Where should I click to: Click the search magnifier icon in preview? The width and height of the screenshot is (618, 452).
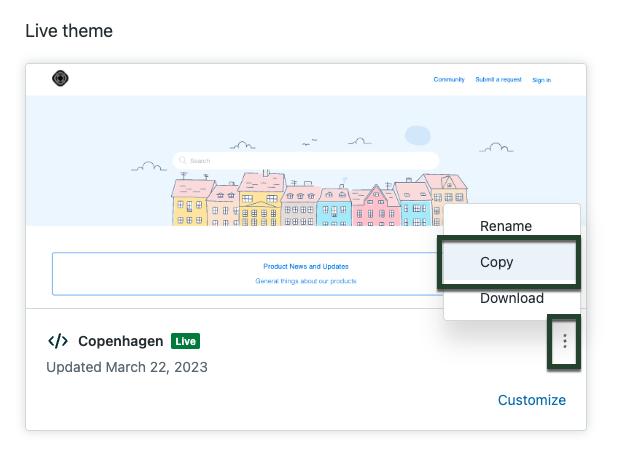pos(182,160)
